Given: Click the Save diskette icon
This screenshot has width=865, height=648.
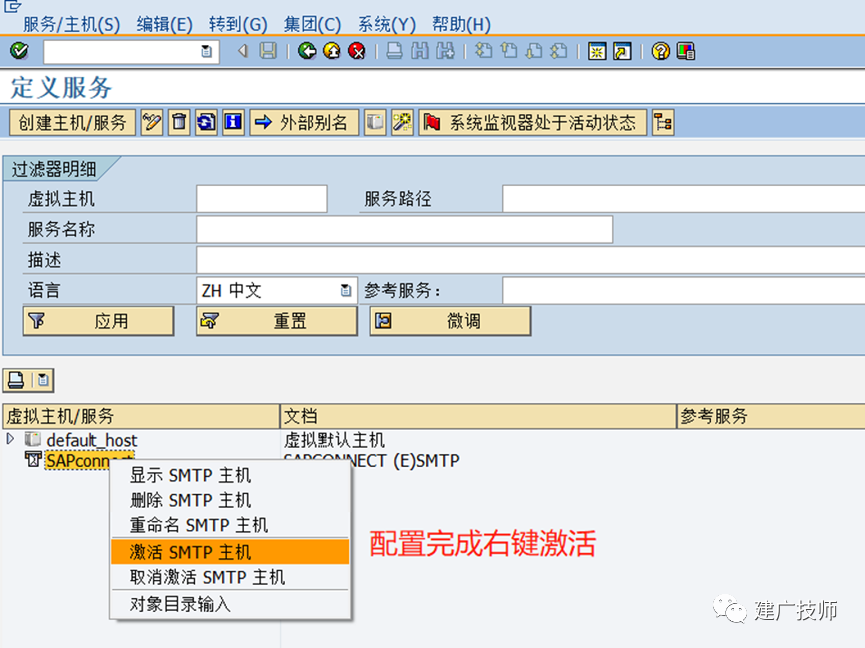Looking at the screenshot, I should (268, 51).
